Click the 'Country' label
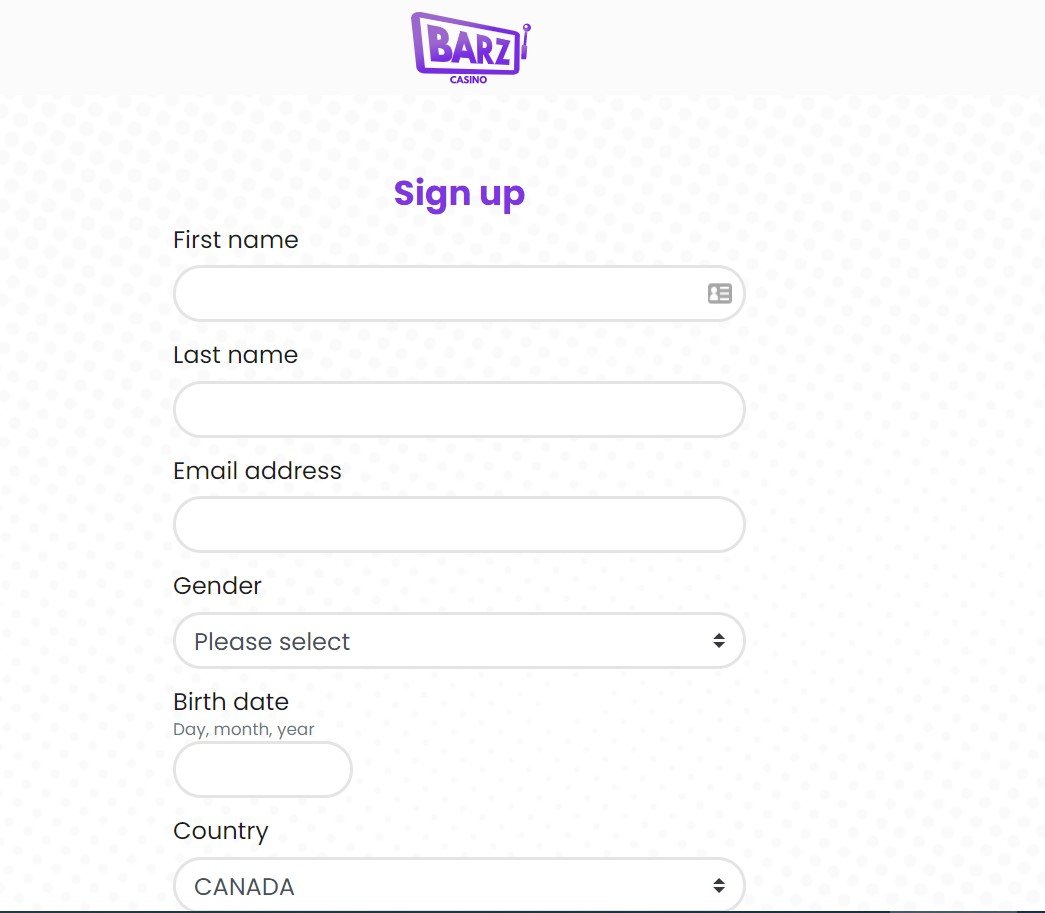This screenshot has height=913, width=1045. pos(221,831)
